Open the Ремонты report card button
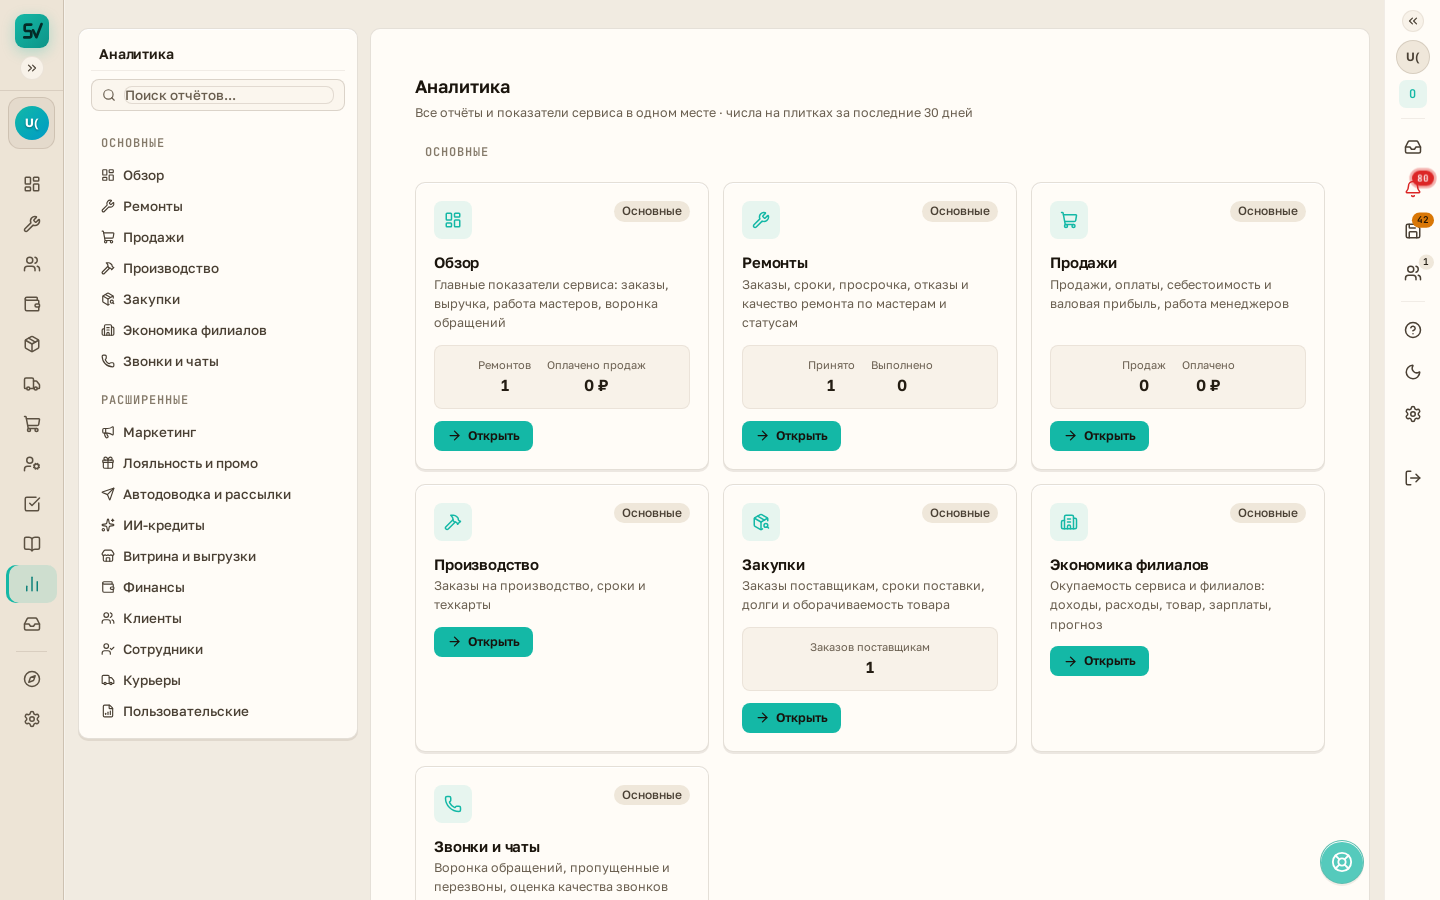Screen dimensions: 1440x900 pos(791,436)
